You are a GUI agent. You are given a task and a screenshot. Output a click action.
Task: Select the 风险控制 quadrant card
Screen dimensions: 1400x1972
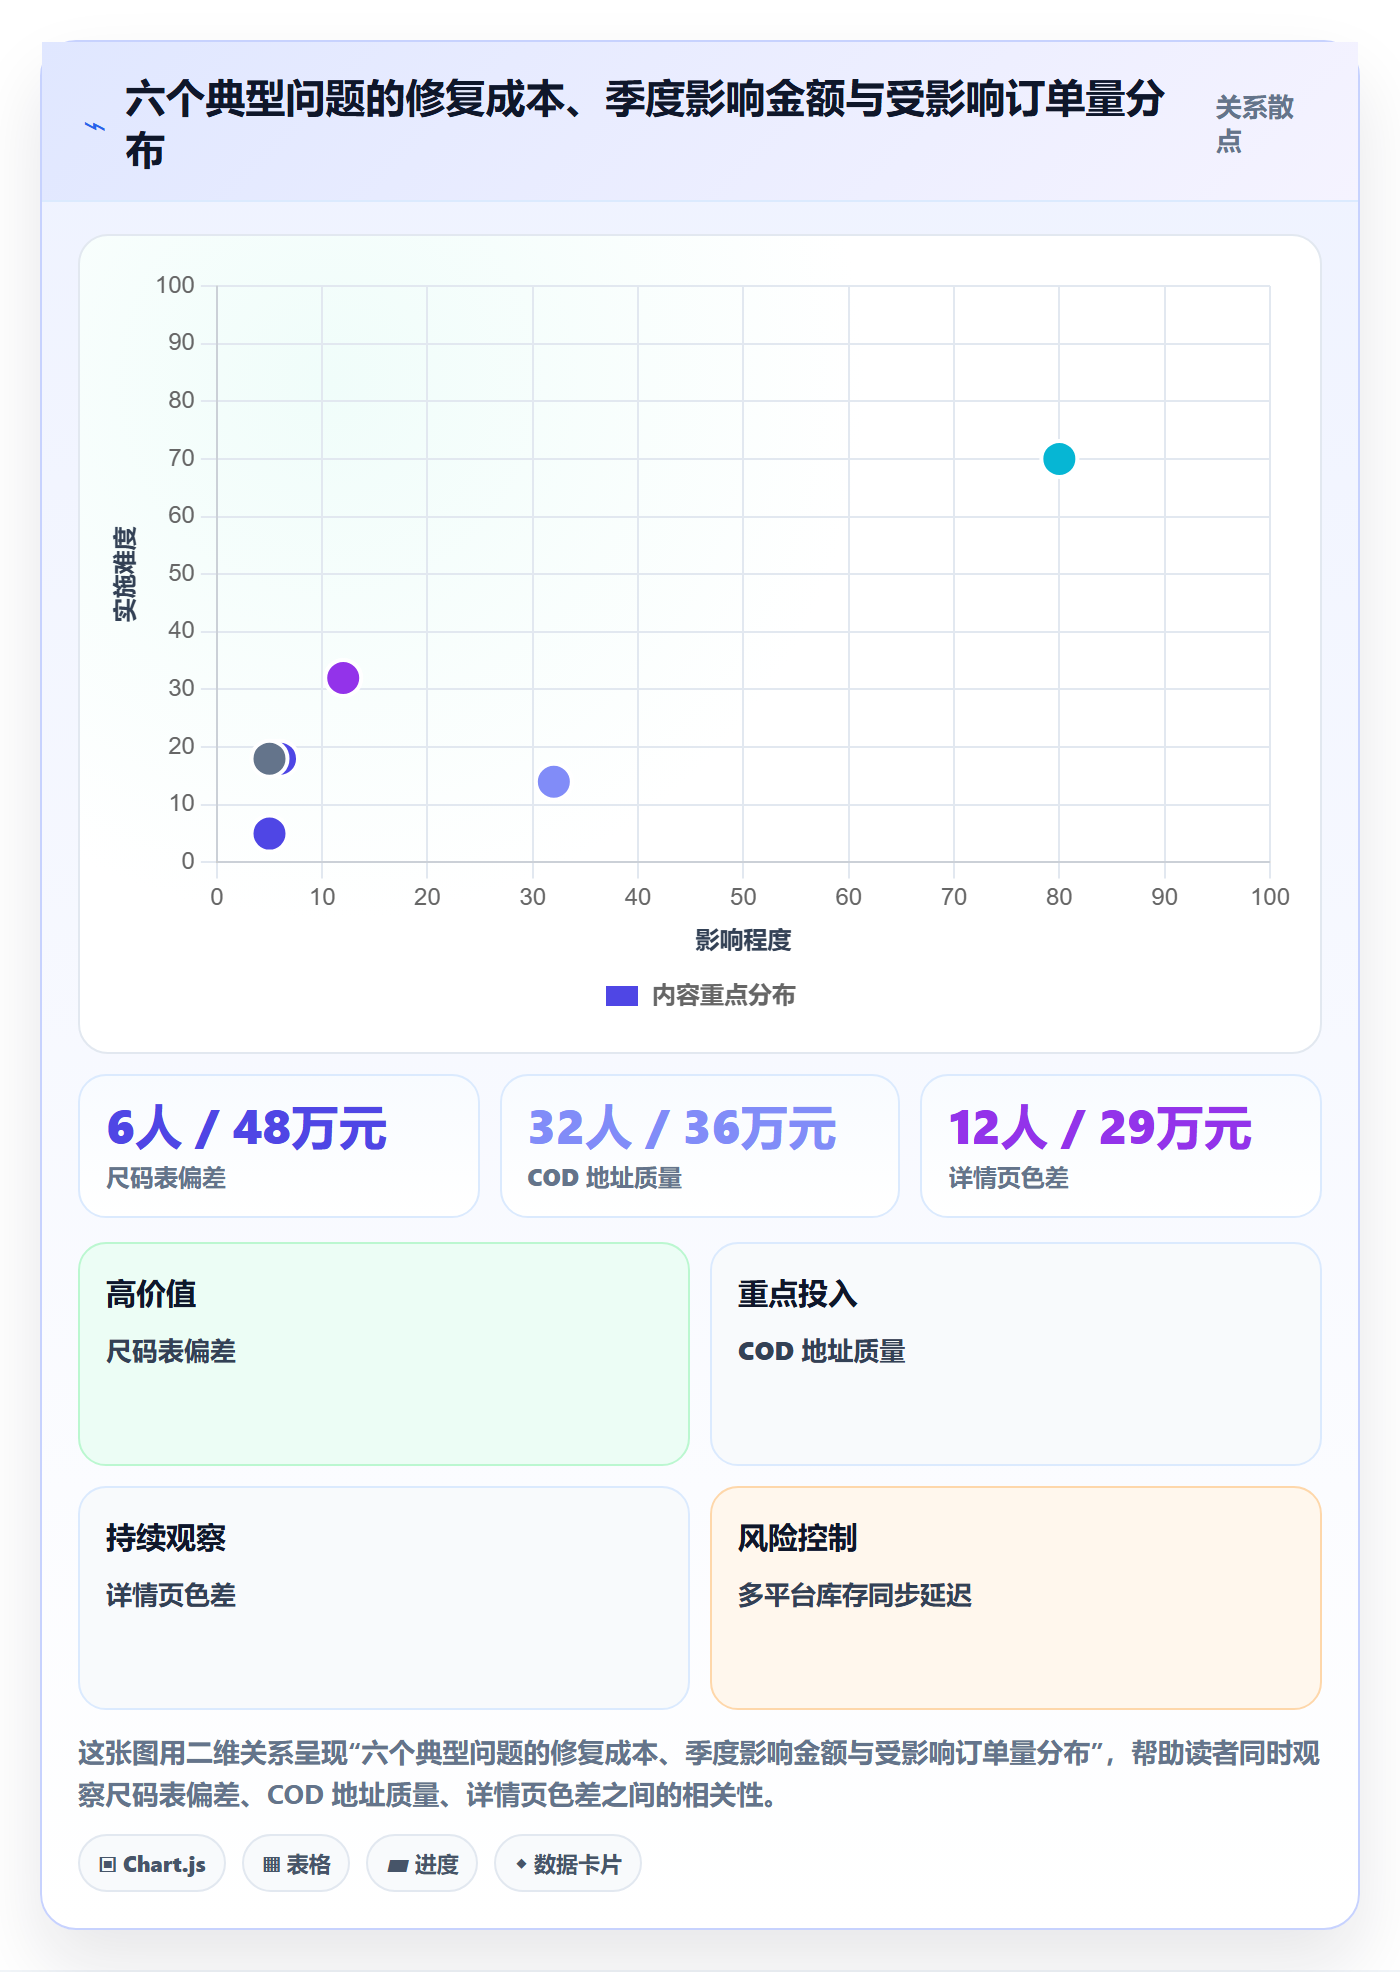click(1016, 1598)
